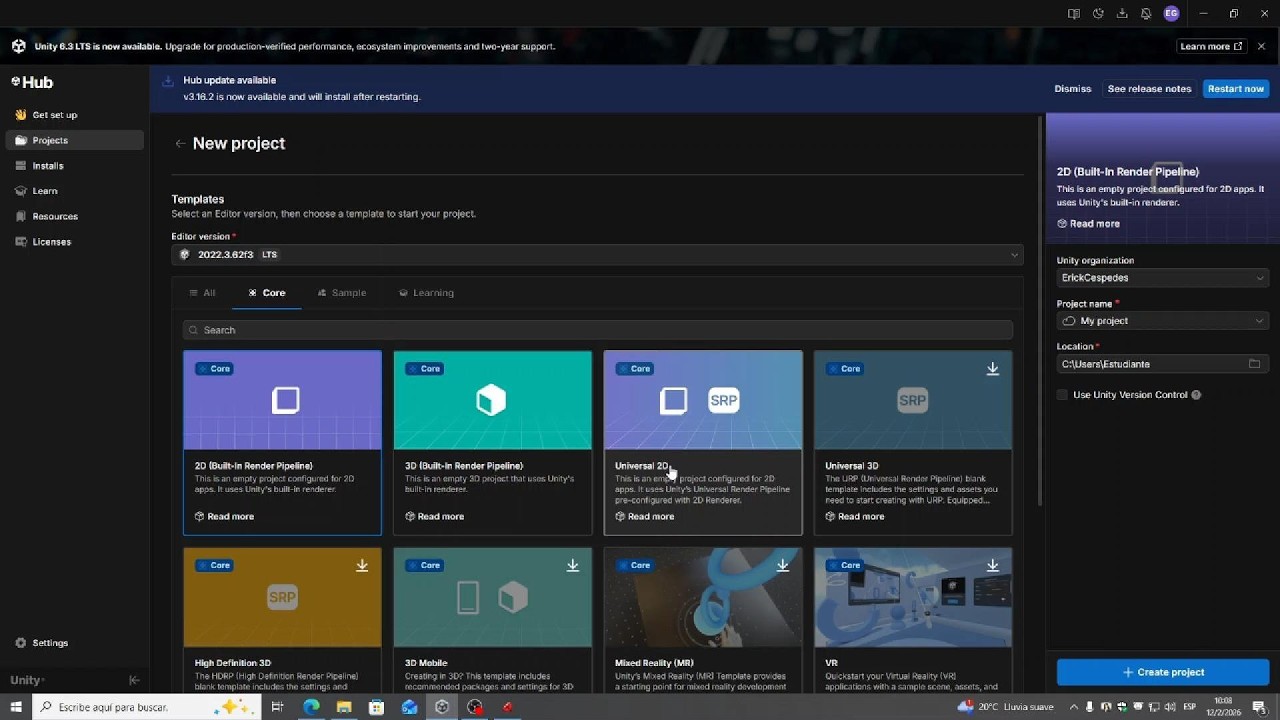This screenshot has height=720, width=1280.
Task: Select the VR template card
Action: tap(912, 620)
